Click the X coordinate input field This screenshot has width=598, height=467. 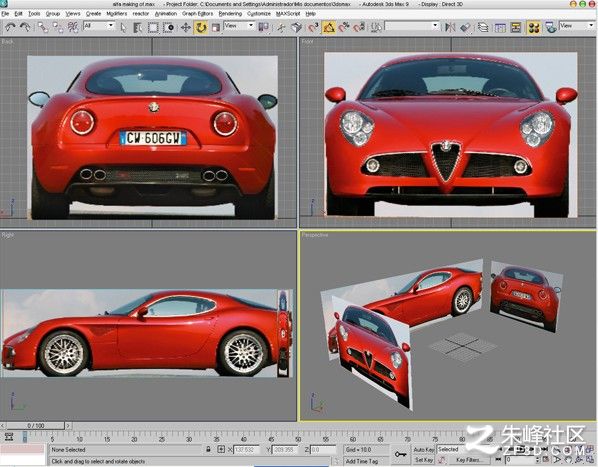click(x=246, y=450)
